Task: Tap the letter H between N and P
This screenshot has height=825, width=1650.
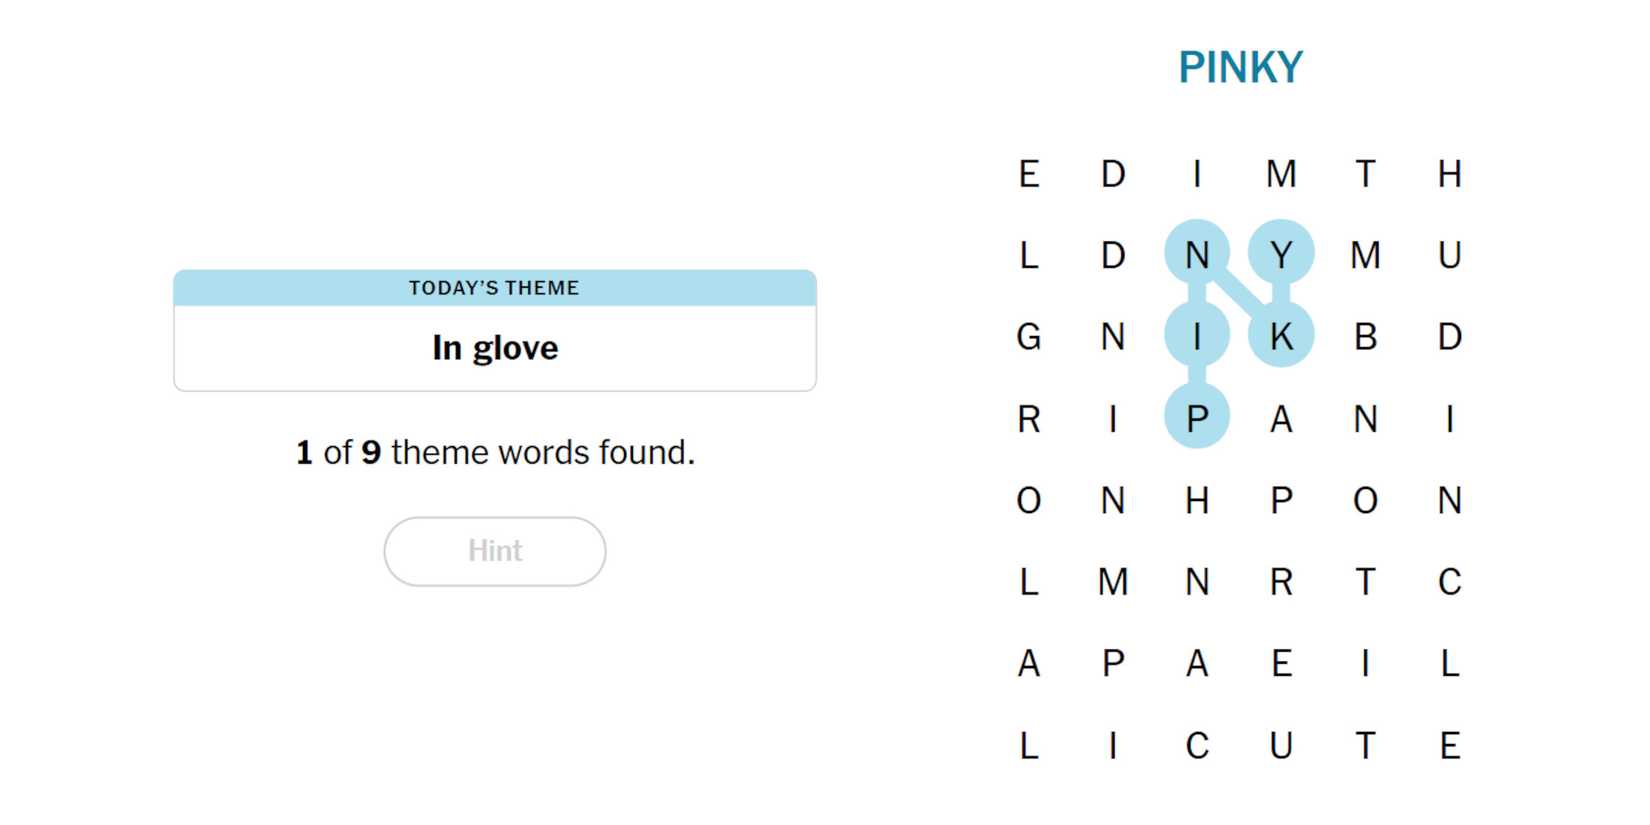Action: tap(1197, 500)
